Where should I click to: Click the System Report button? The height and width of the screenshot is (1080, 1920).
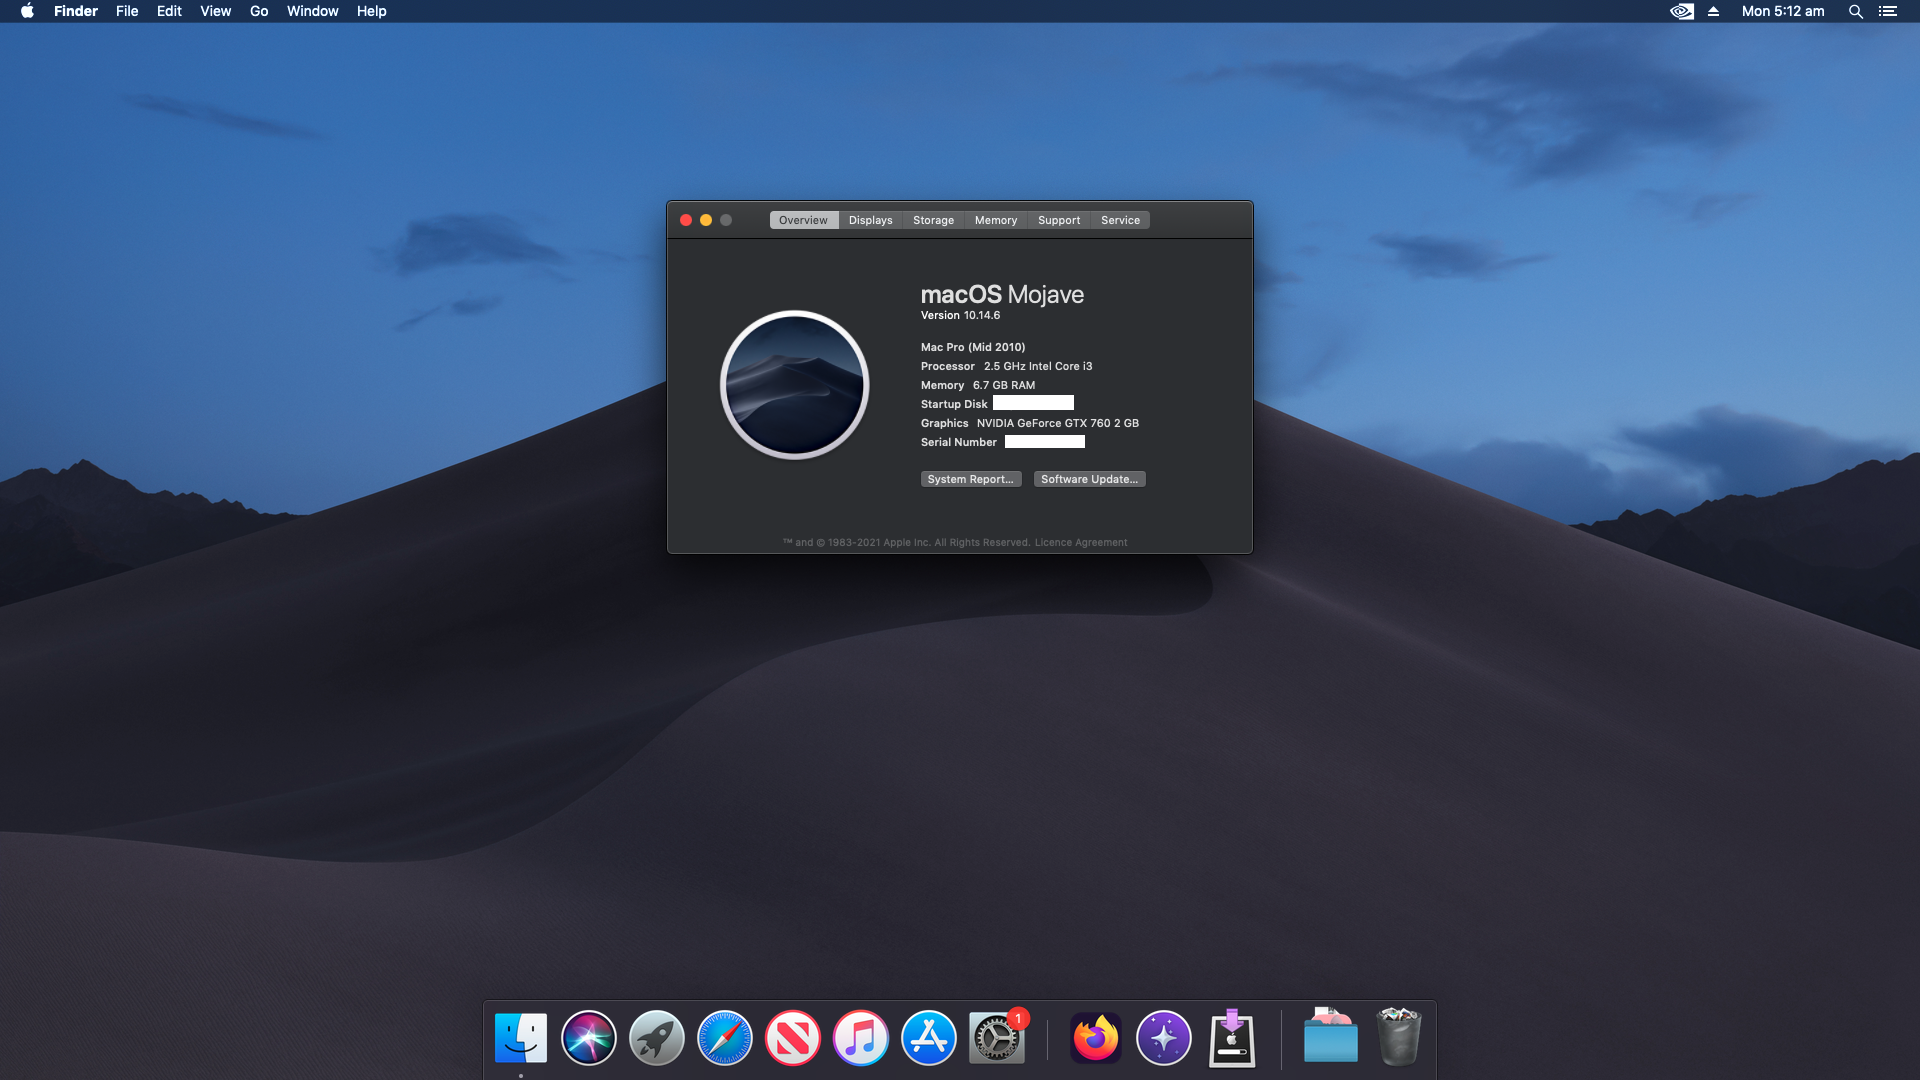(x=970, y=479)
